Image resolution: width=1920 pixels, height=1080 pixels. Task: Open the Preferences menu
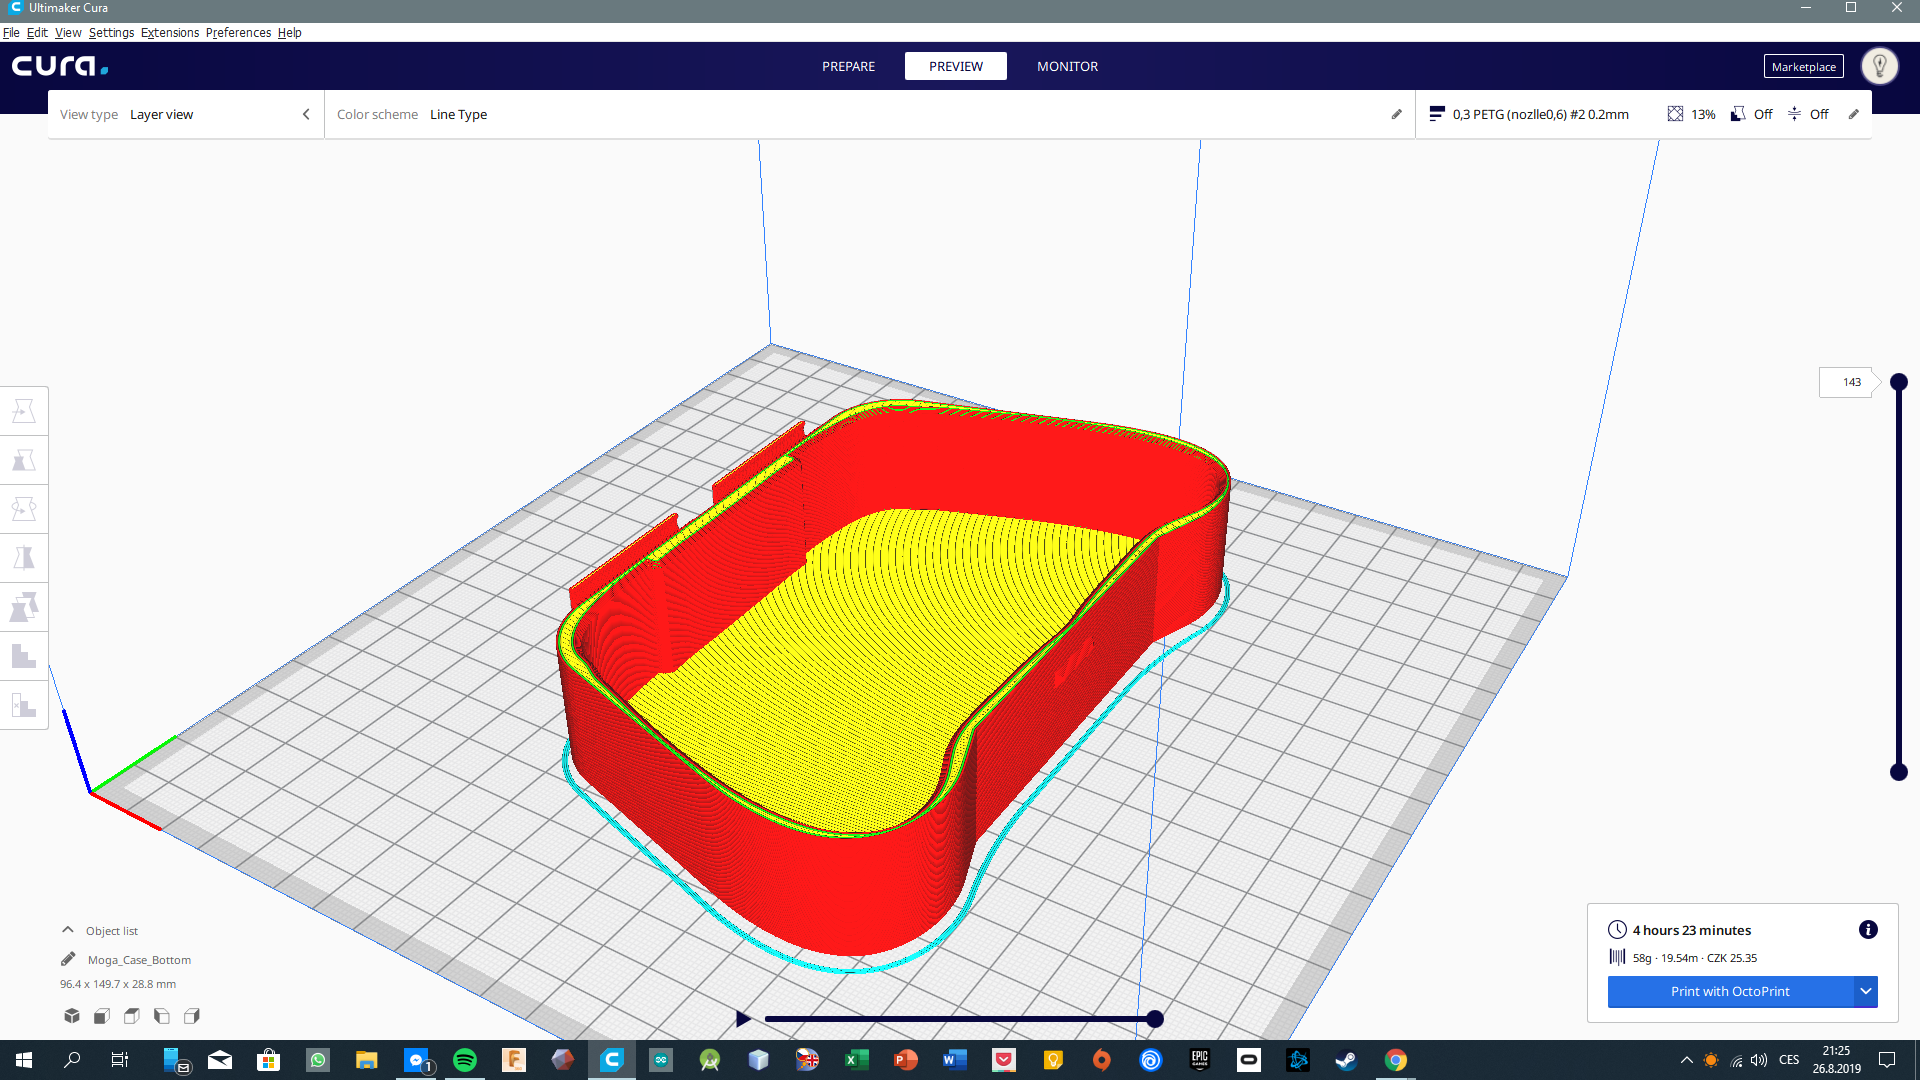tap(238, 32)
